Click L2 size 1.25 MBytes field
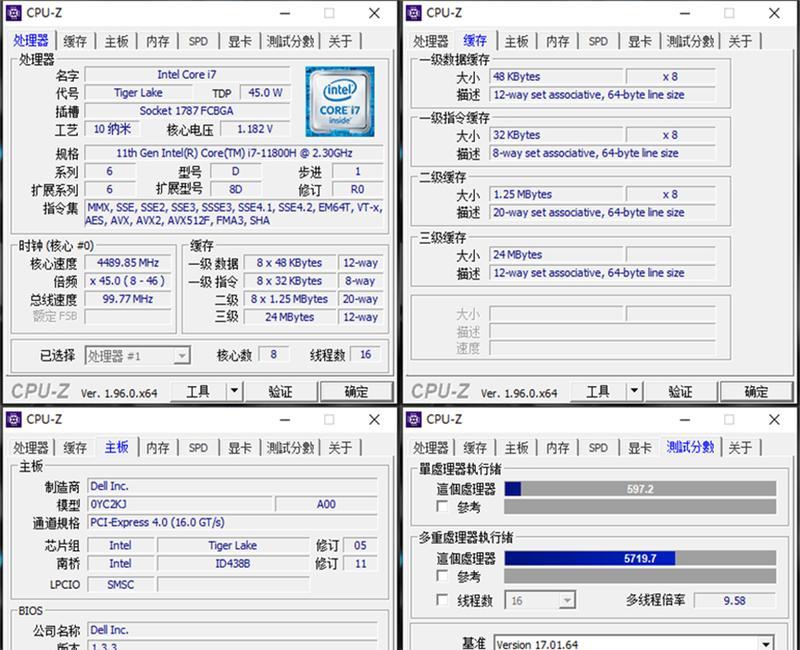Image resolution: width=800 pixels, height=650 pixels. pos(556,194)
